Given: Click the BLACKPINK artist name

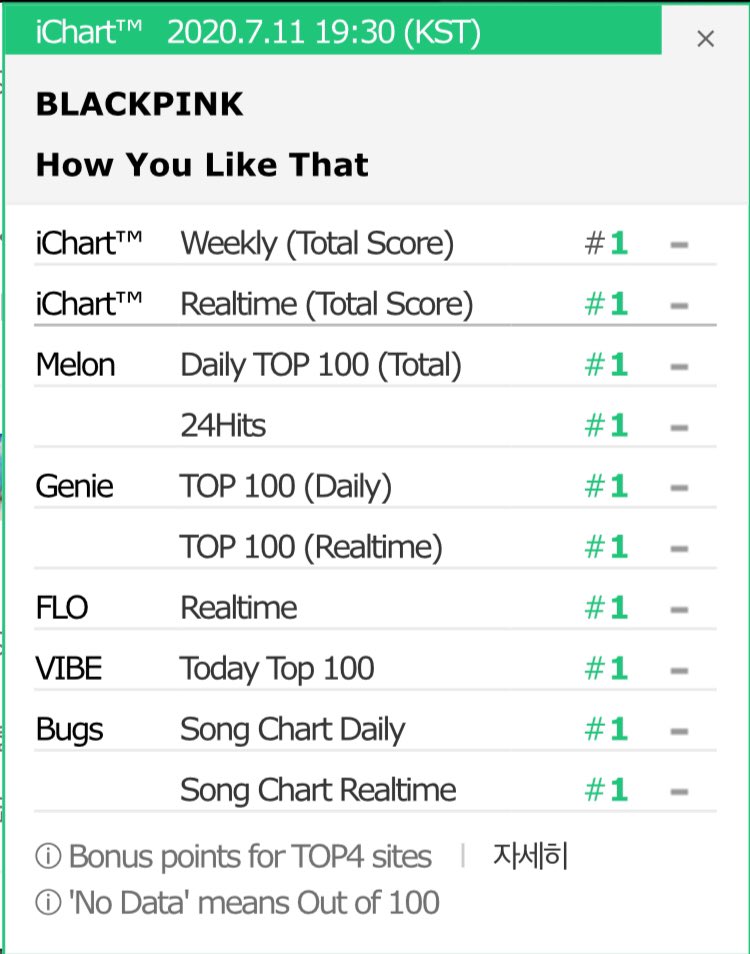Looking at the screenshot, I should pos(139,104).
